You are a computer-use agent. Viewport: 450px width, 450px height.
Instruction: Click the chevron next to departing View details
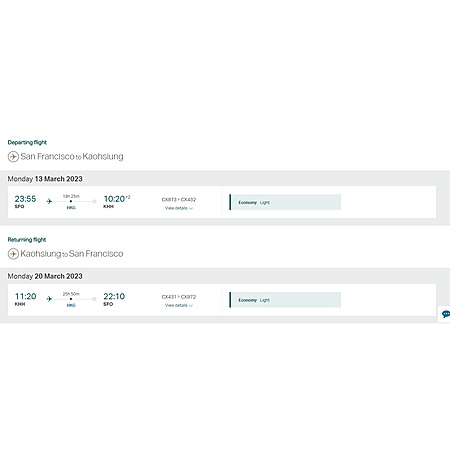[x=191, y=208]
